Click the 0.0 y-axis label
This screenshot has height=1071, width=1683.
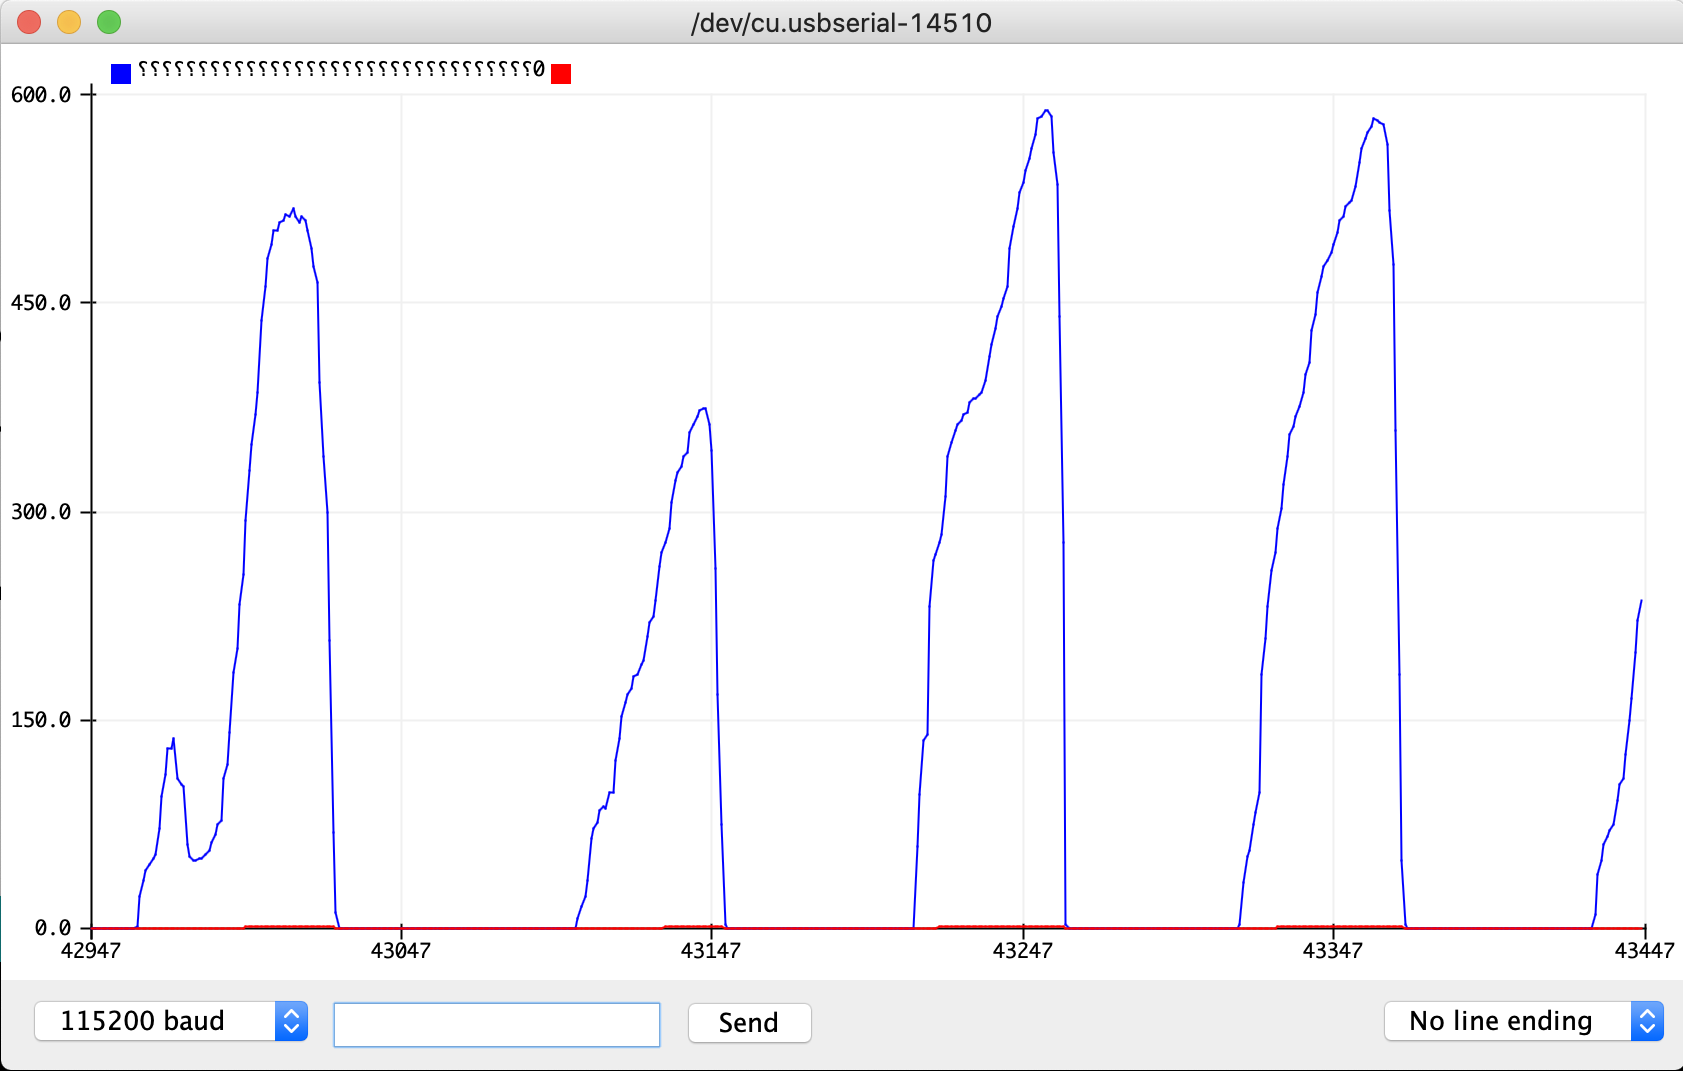coord(53,928)
